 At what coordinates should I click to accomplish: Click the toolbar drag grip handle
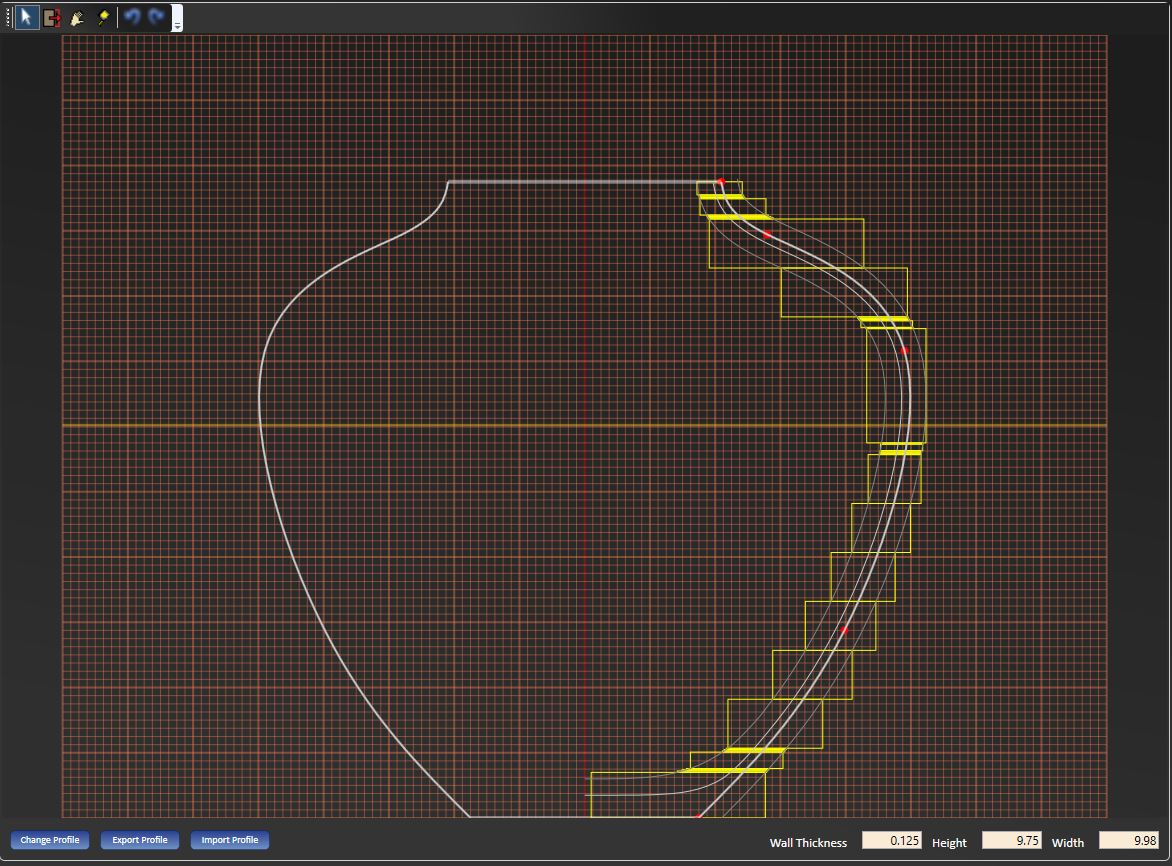coord(9,17)
